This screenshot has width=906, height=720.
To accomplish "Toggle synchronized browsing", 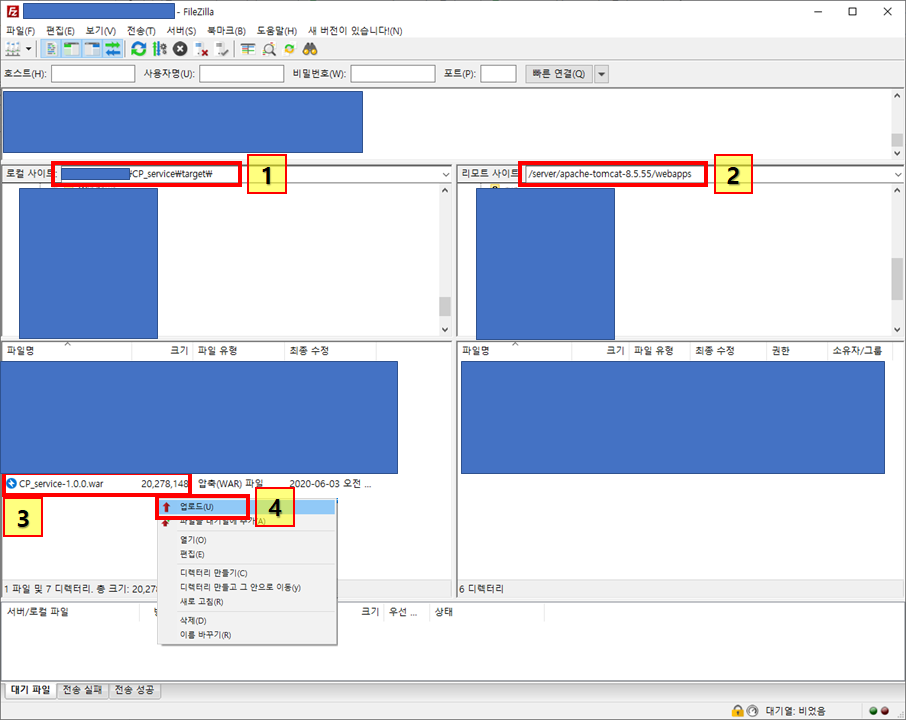I will (289, 49).
